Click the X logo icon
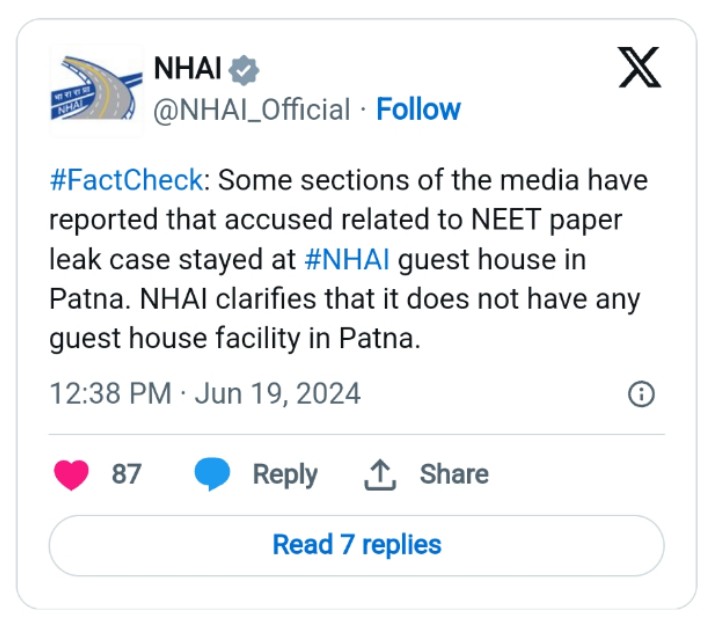This screenshot has width=706, height=619. coord(639,67)
